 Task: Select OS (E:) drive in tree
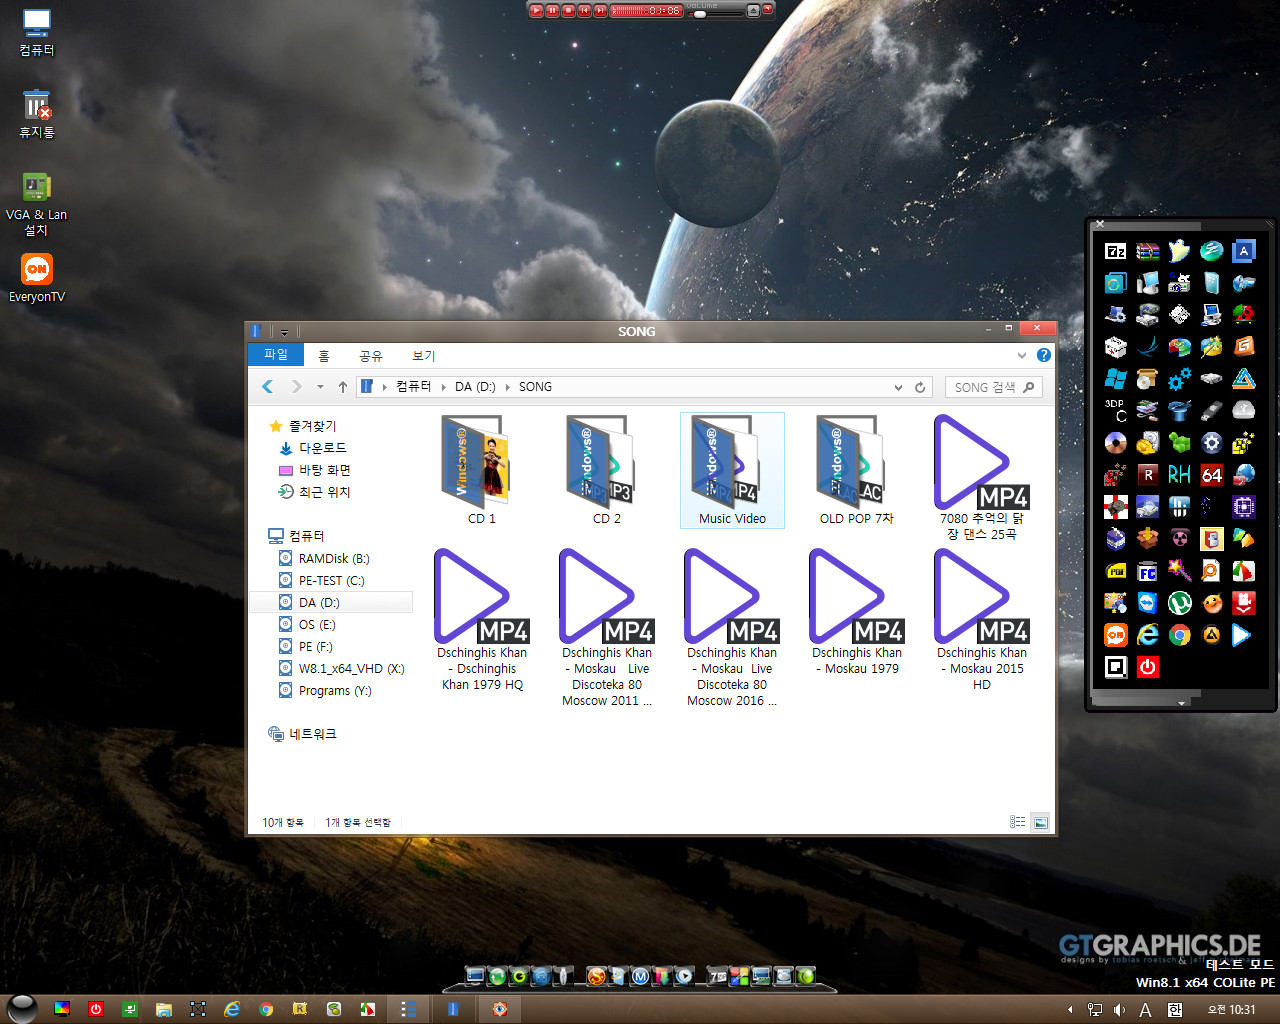317,624
